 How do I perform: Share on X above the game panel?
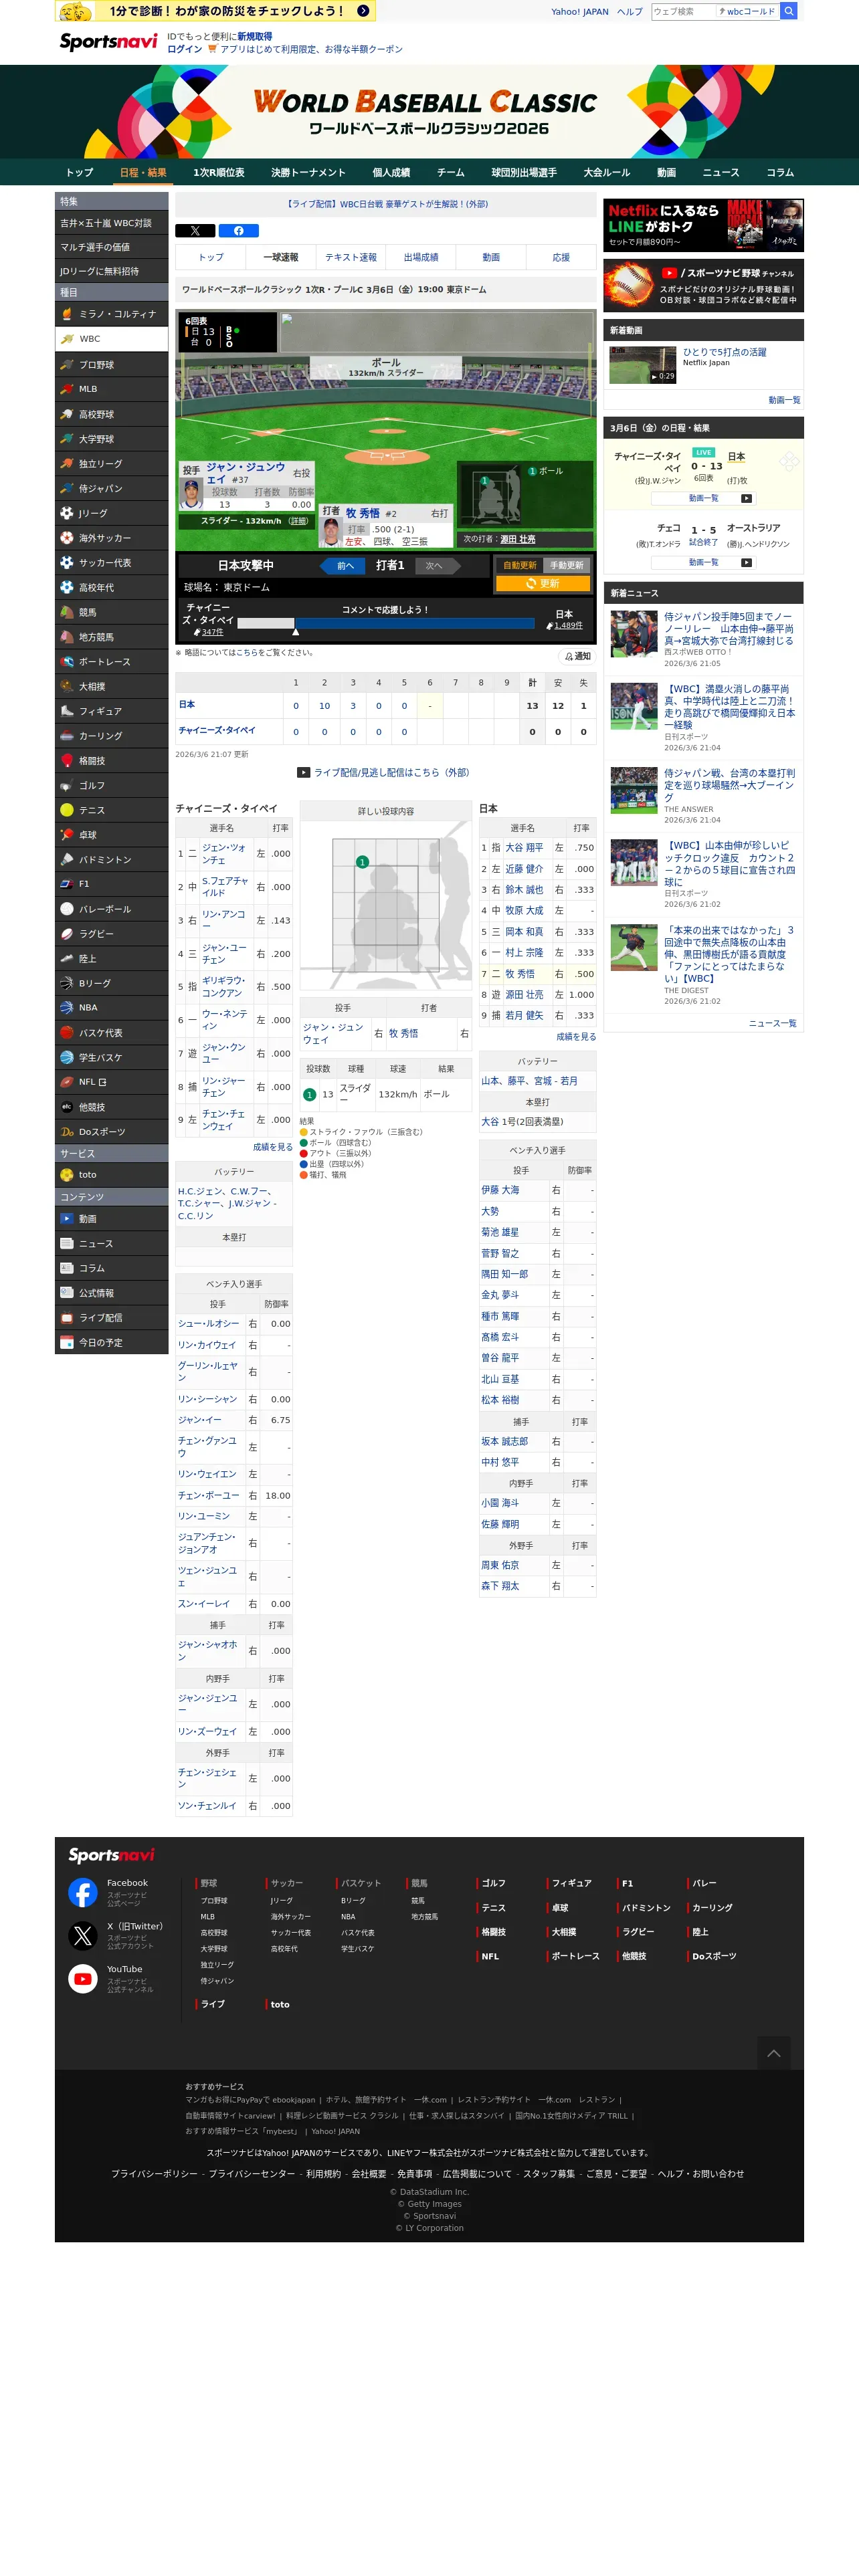click(x=195, y=231)
